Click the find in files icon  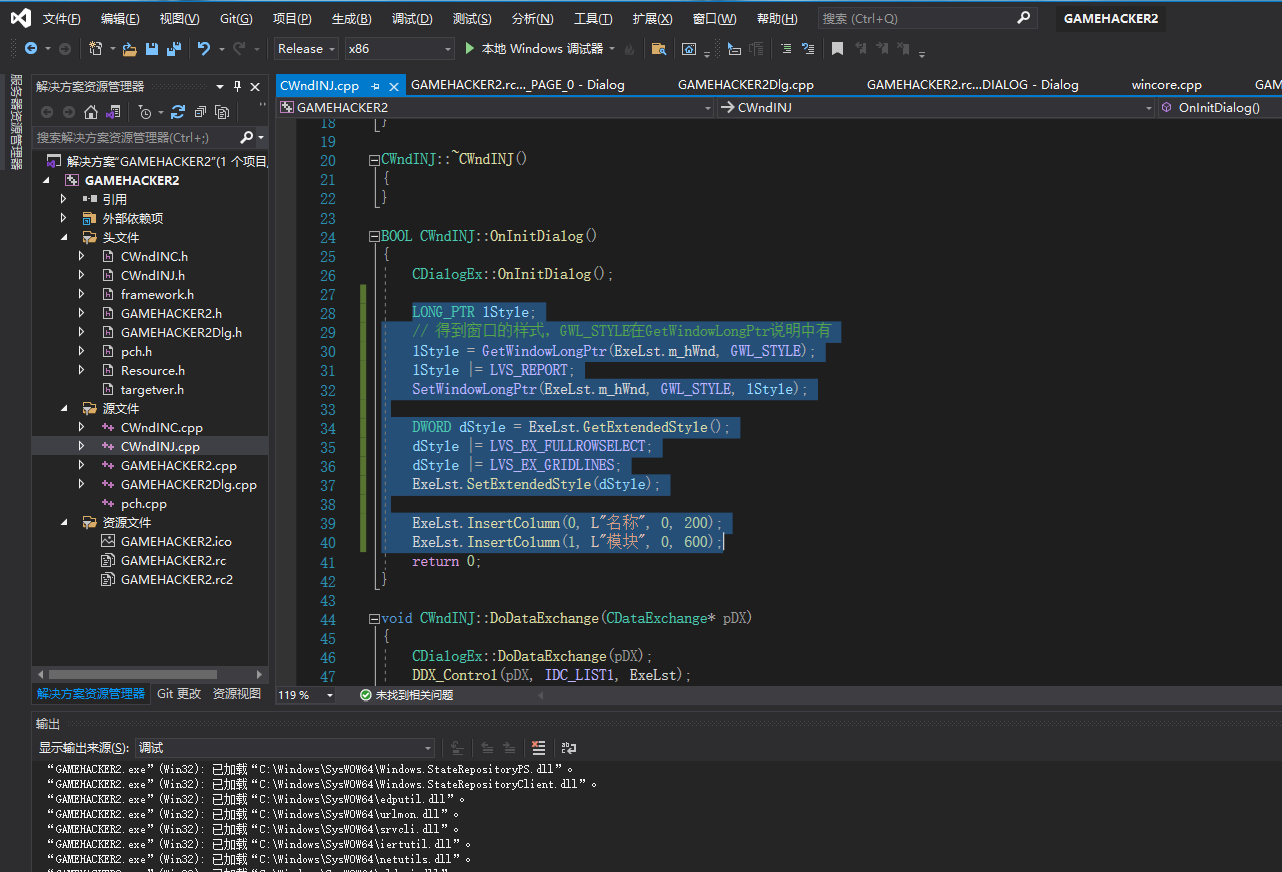pos(658,48)
